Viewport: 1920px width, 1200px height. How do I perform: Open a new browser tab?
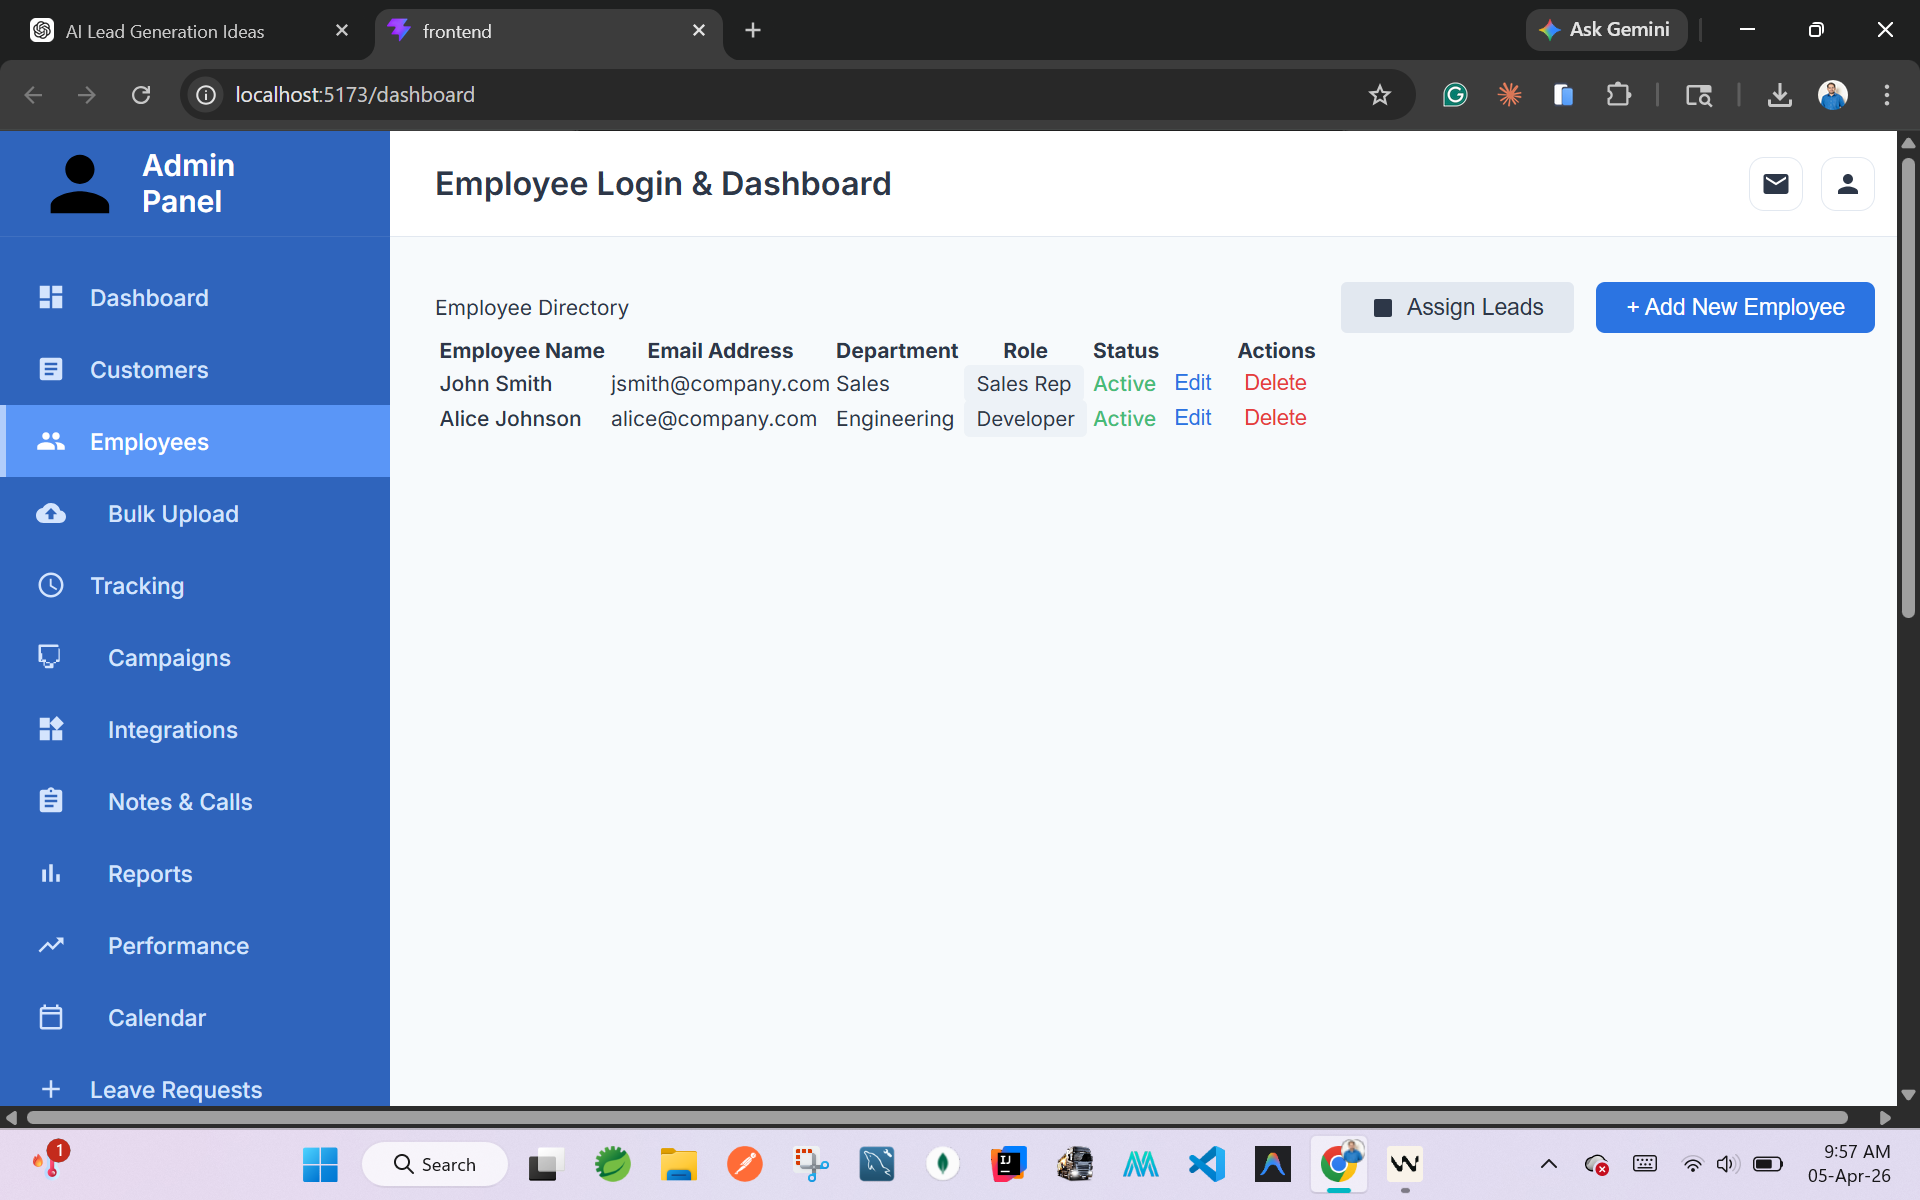click(x=753, y=30)
